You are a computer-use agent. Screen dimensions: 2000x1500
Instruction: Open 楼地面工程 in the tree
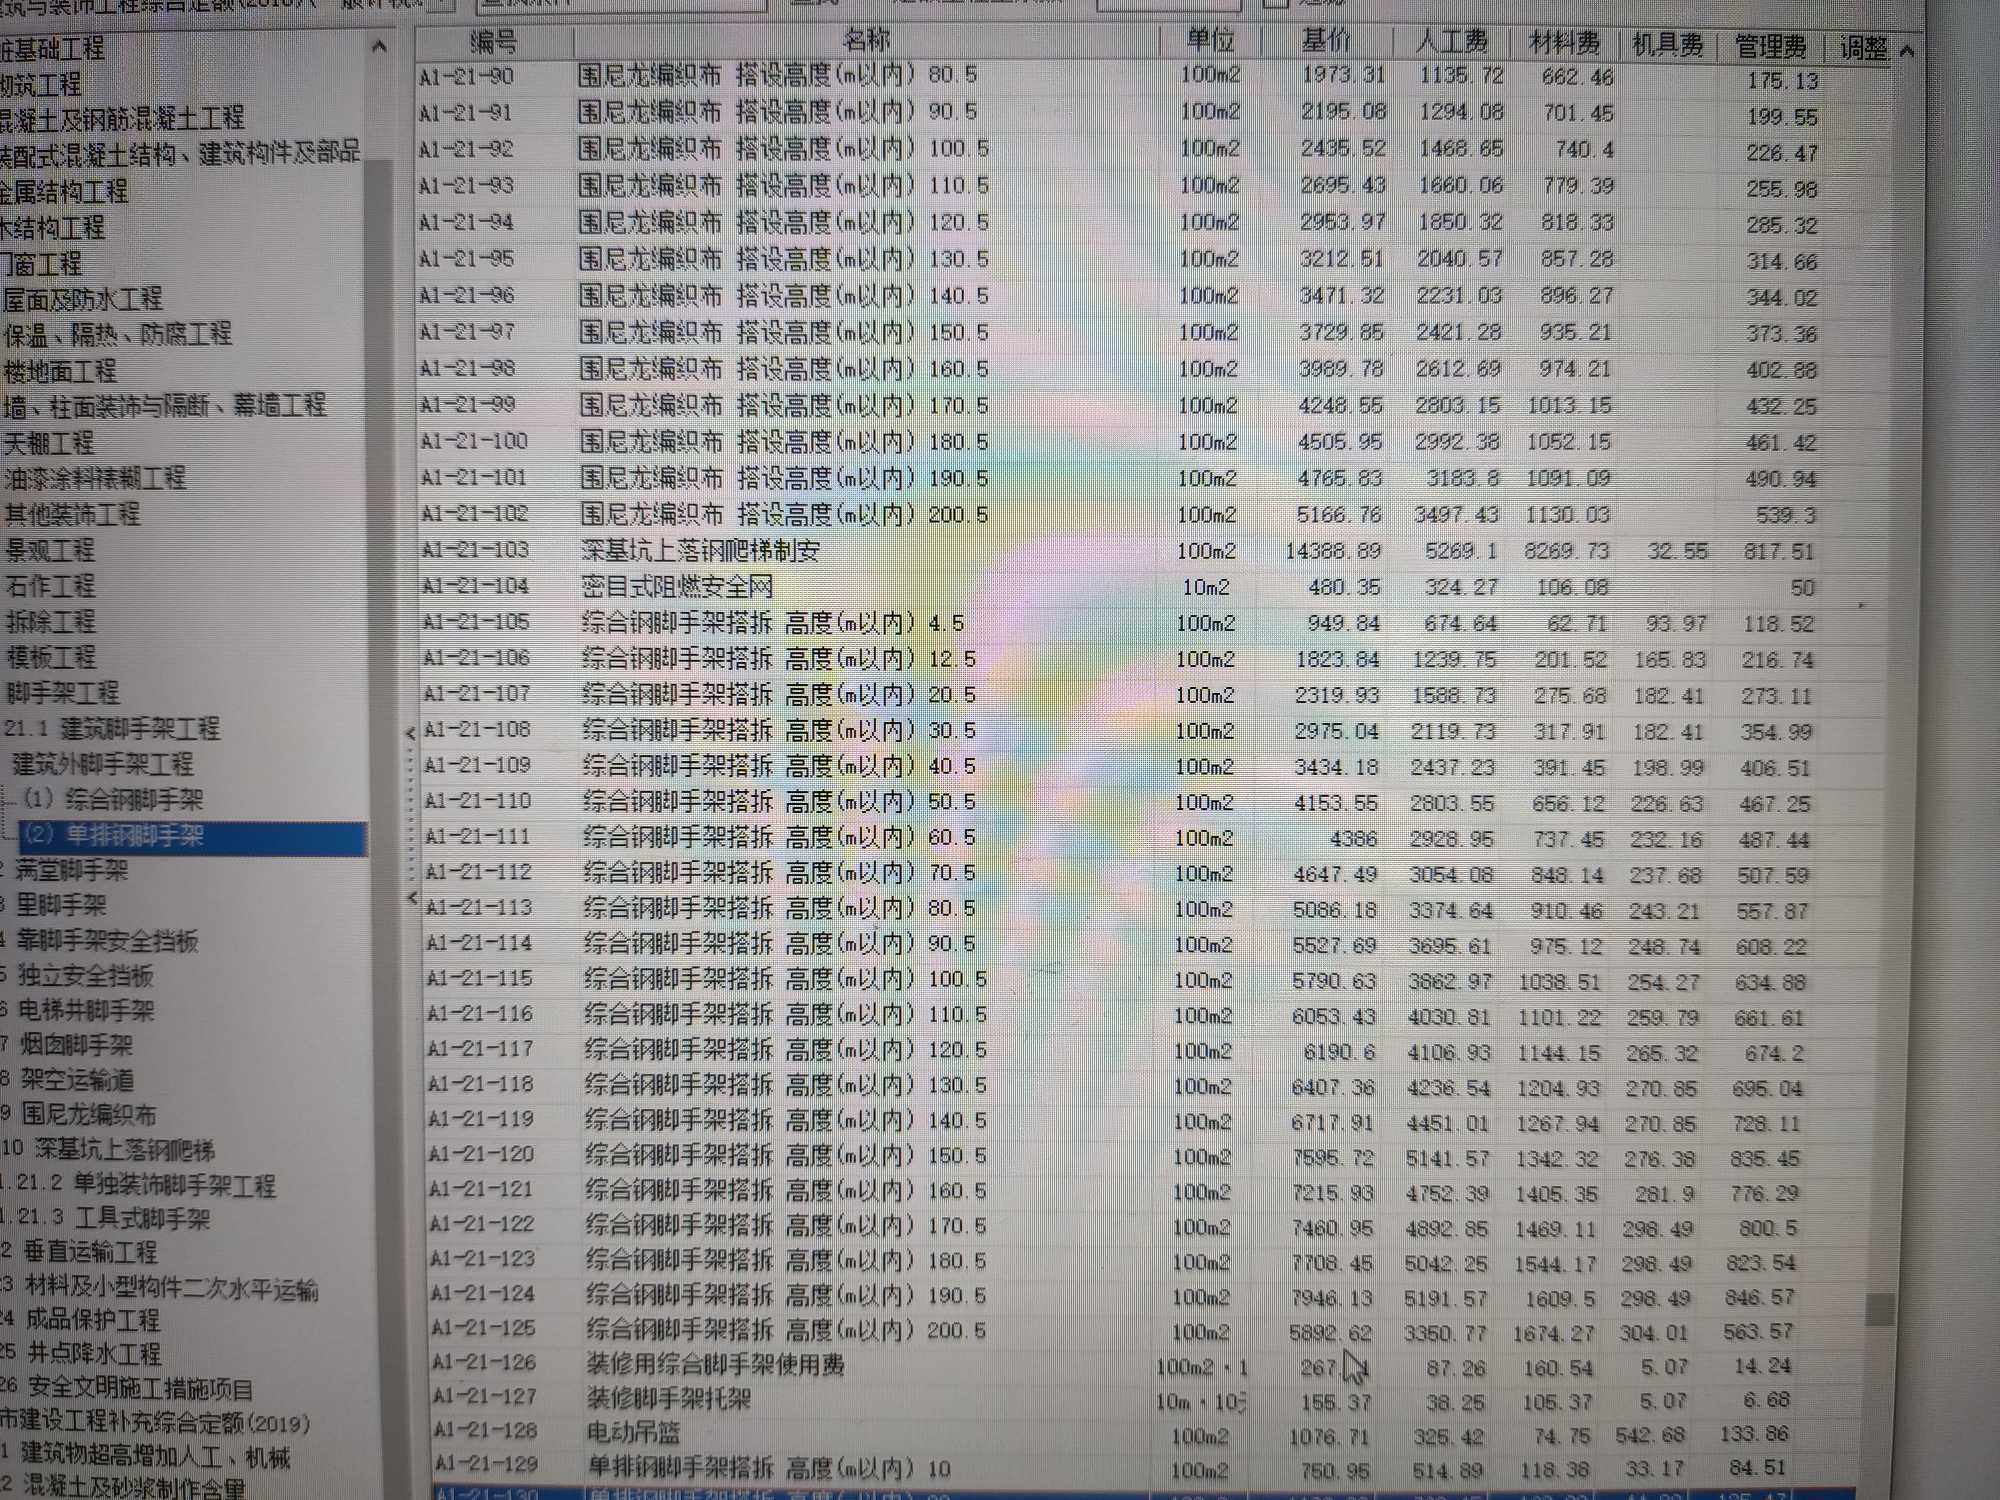[x=60, y=371]
